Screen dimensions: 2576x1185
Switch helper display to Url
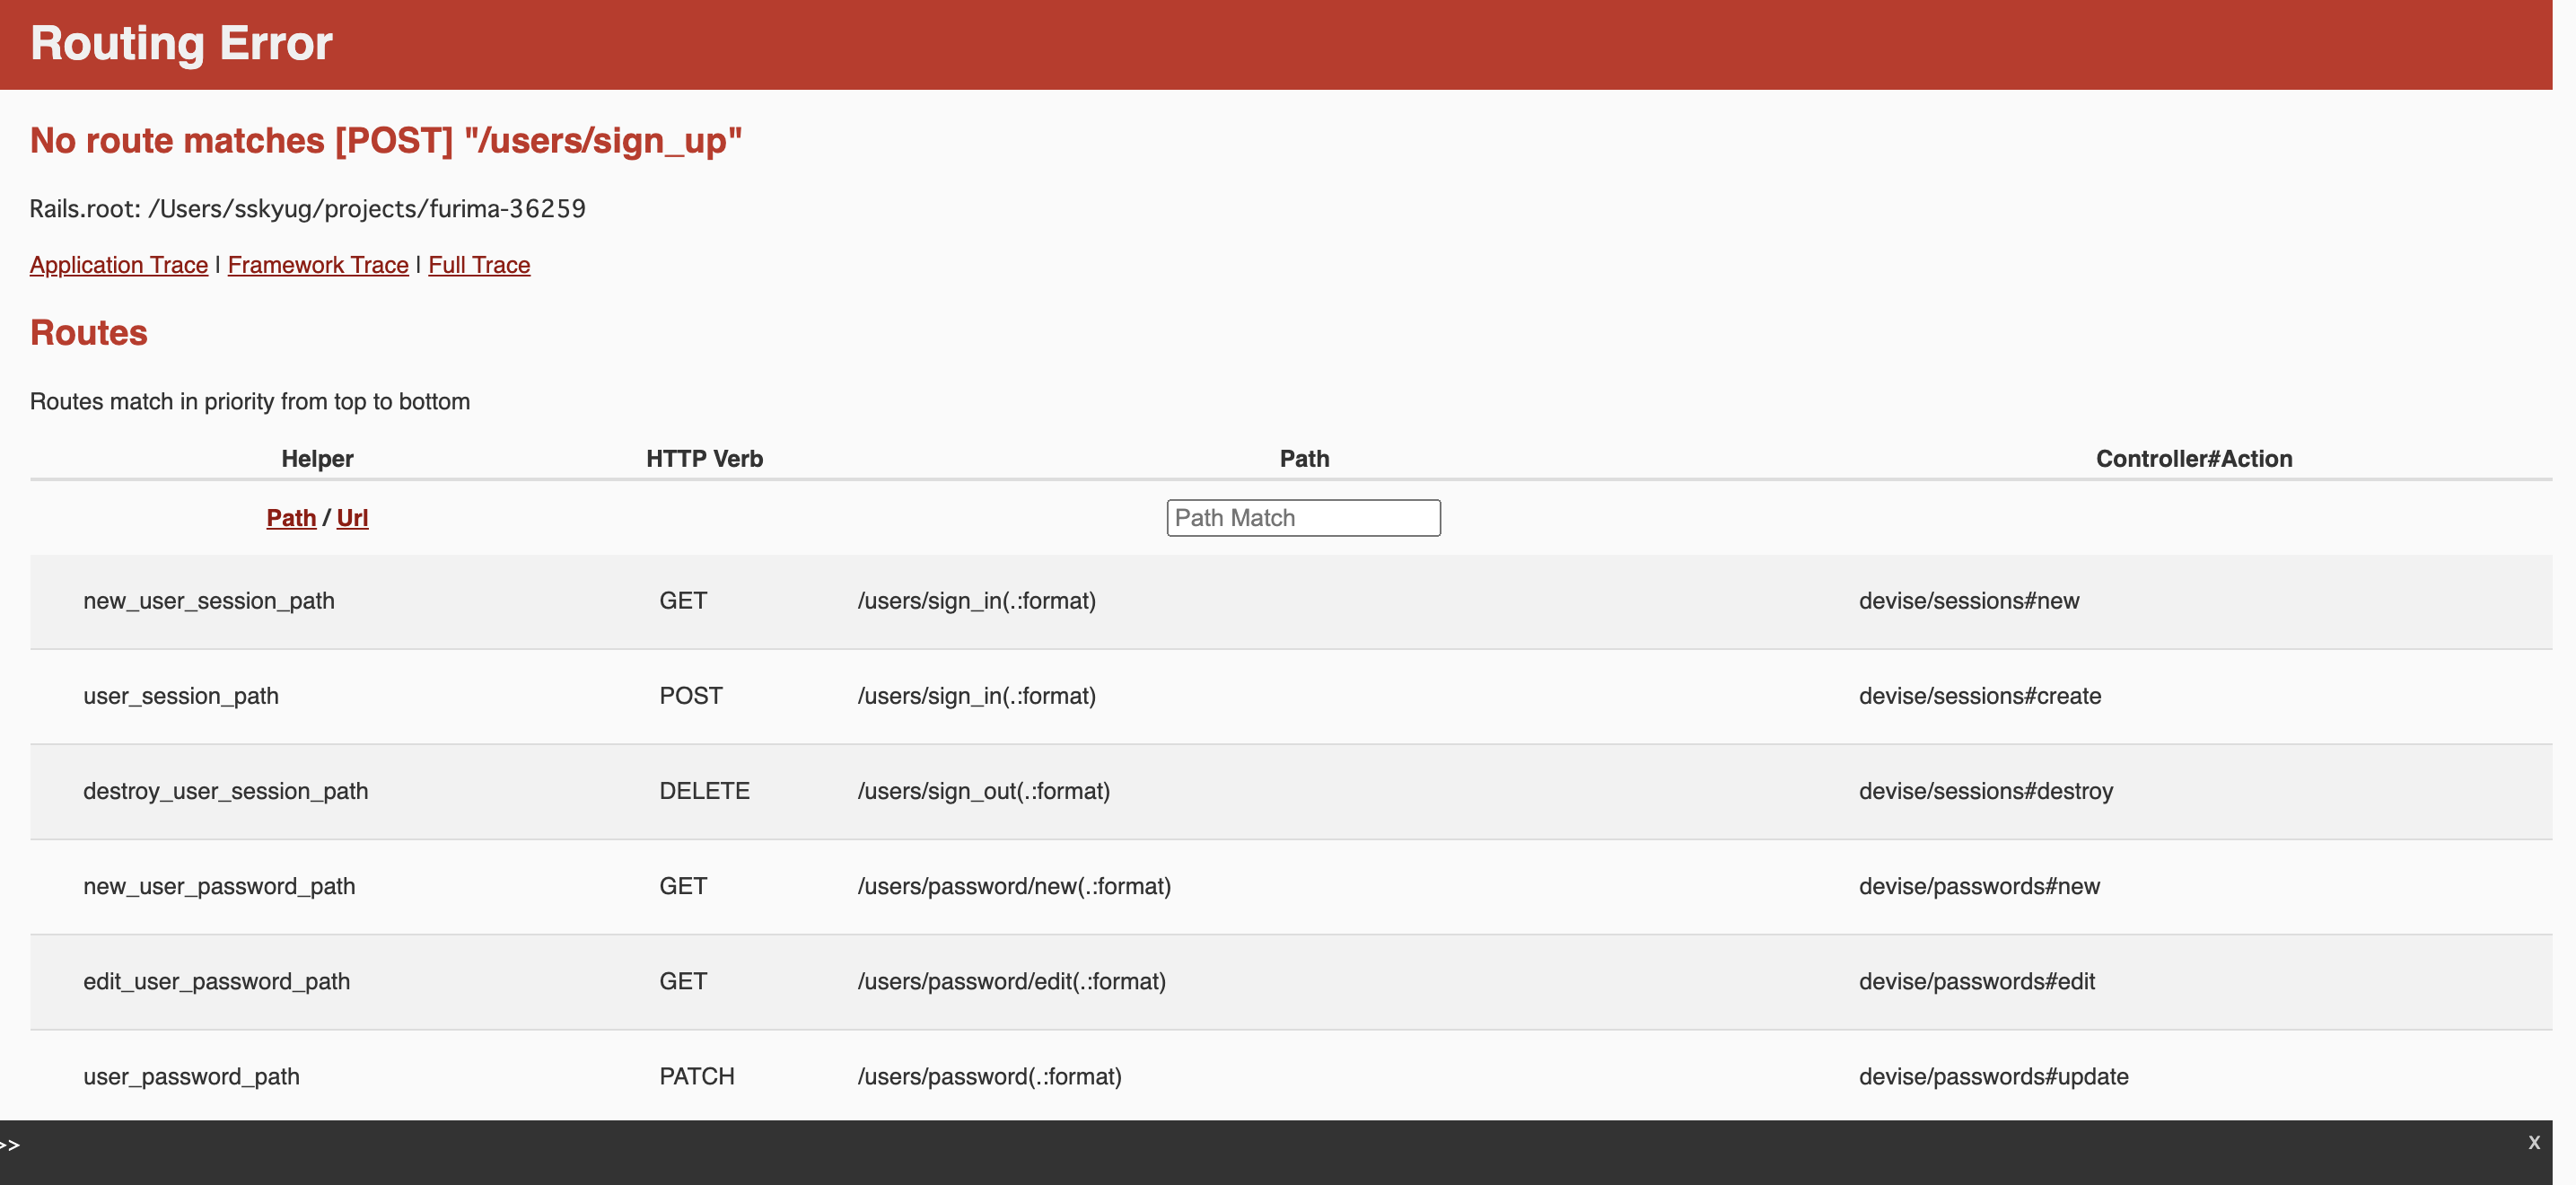click(x=352, y=518)
